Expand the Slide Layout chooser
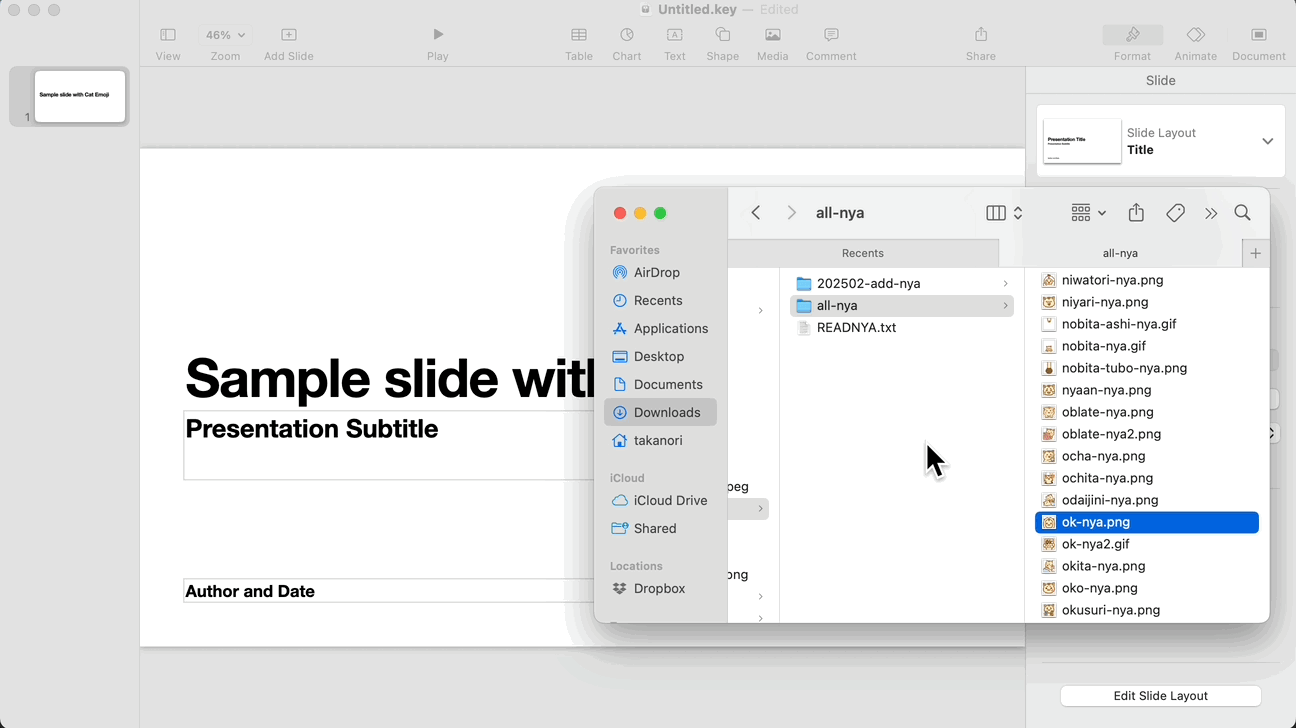The height and width of the screenshot is (728, 1296). coord(1267,141)
